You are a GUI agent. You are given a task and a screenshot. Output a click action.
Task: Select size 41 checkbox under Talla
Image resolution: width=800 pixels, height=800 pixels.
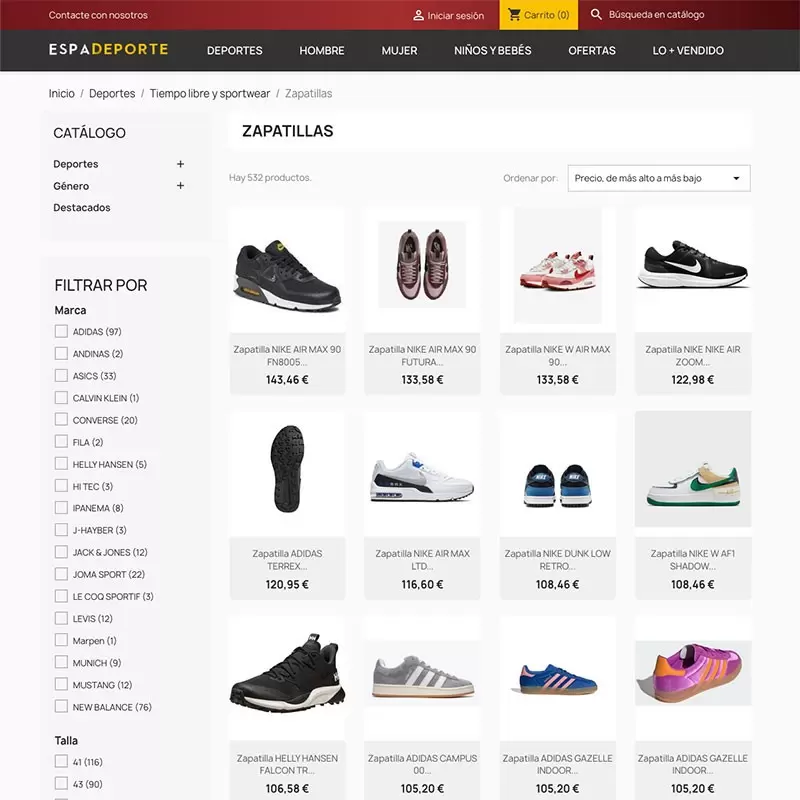(x=61, y=761)
